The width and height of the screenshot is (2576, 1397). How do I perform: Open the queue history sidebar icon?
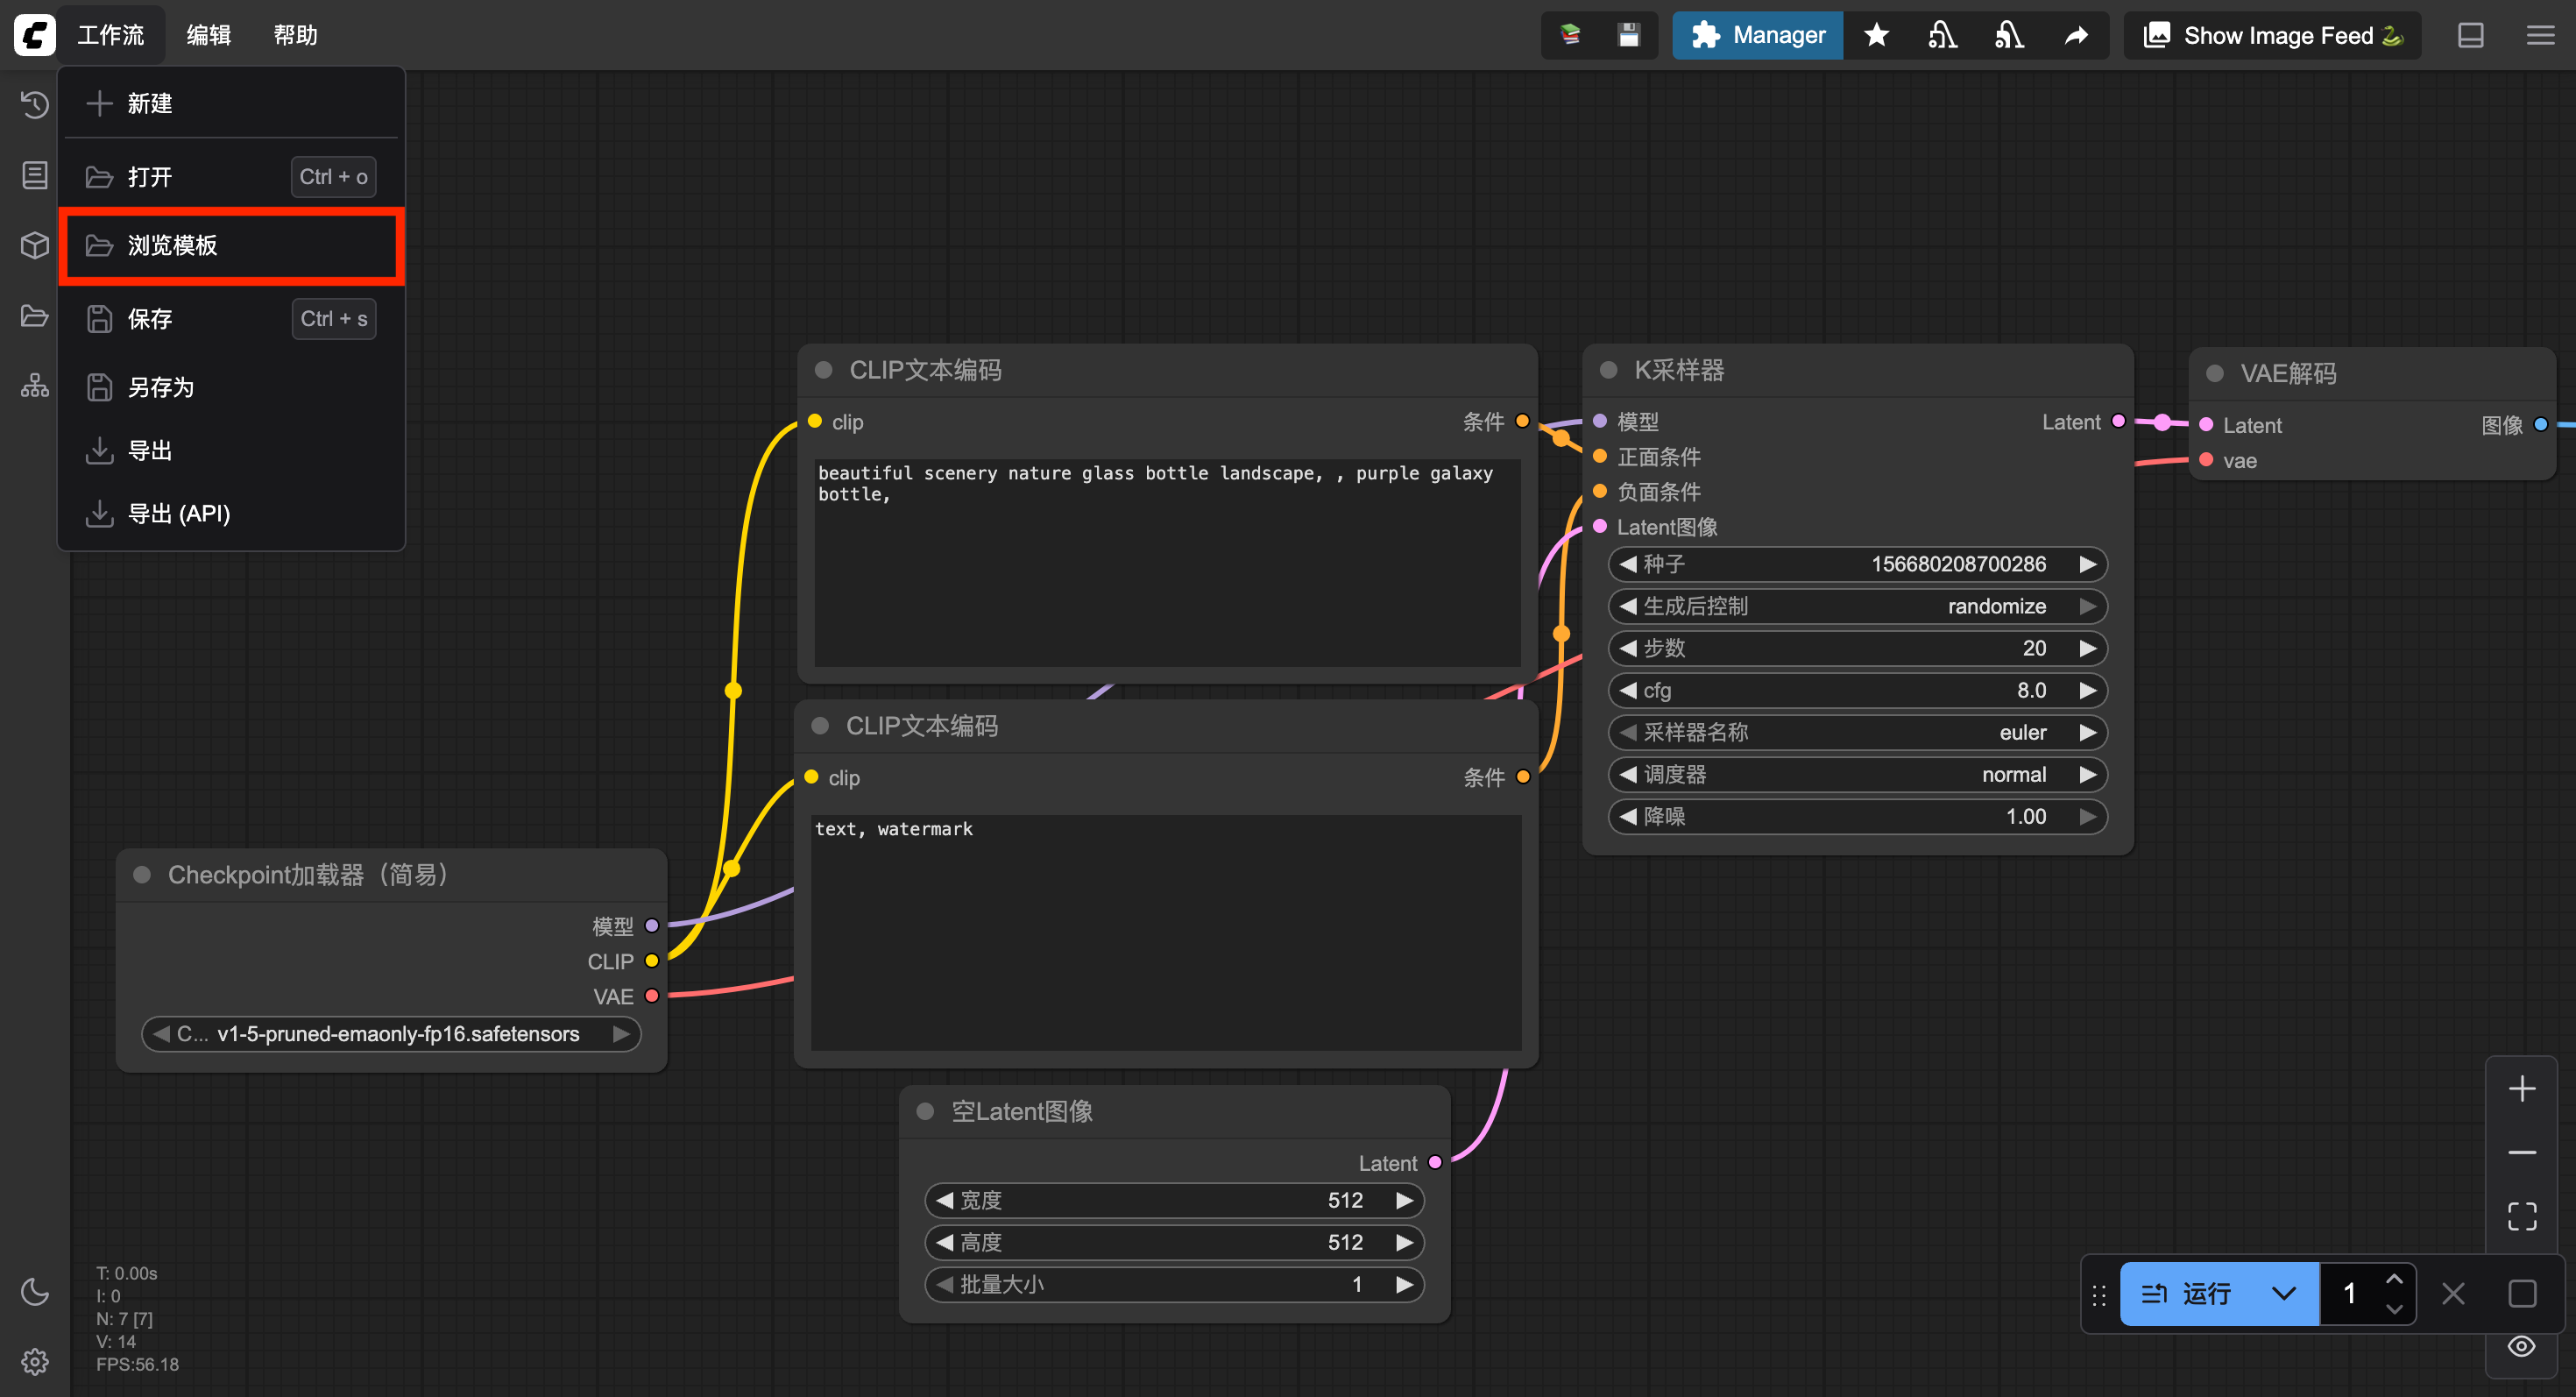click(x=35, y=105)
